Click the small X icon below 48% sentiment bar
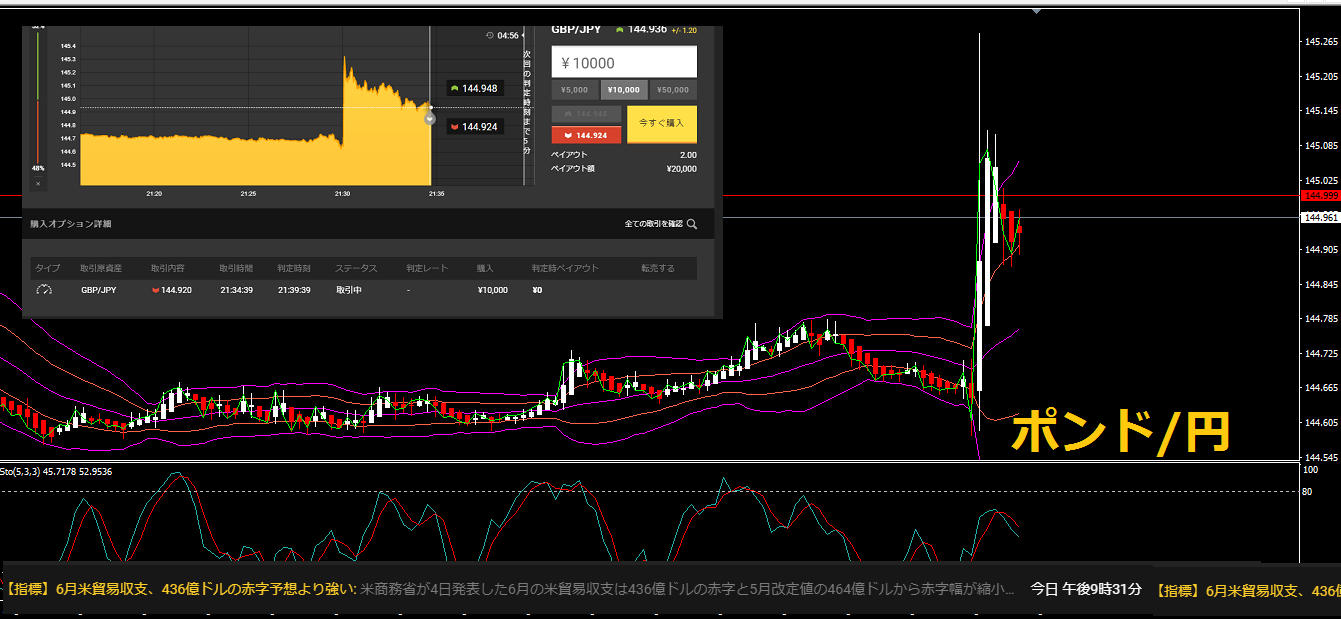The width and height of the screenshot is (1341, 619). 38,183
